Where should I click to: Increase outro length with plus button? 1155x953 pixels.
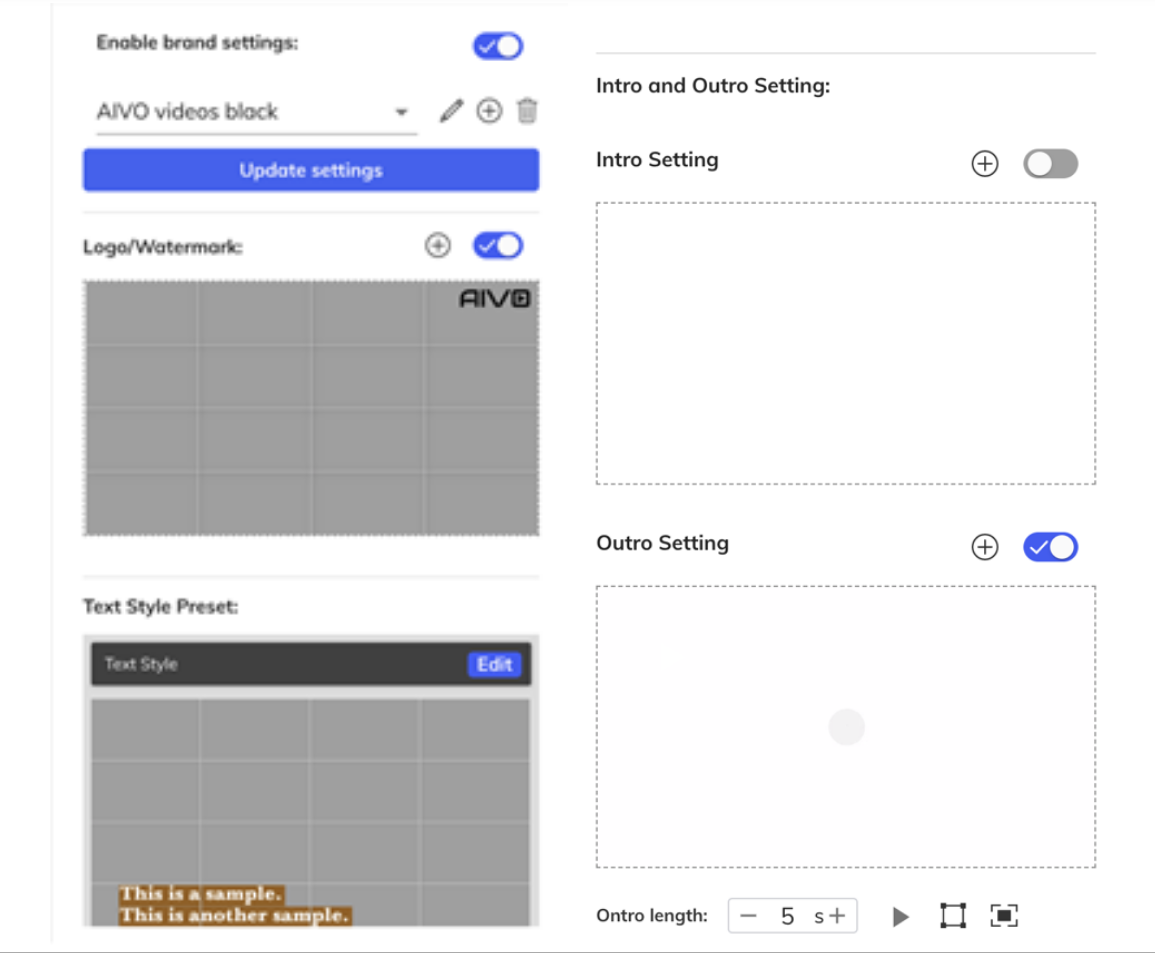[x=837, y=916]
